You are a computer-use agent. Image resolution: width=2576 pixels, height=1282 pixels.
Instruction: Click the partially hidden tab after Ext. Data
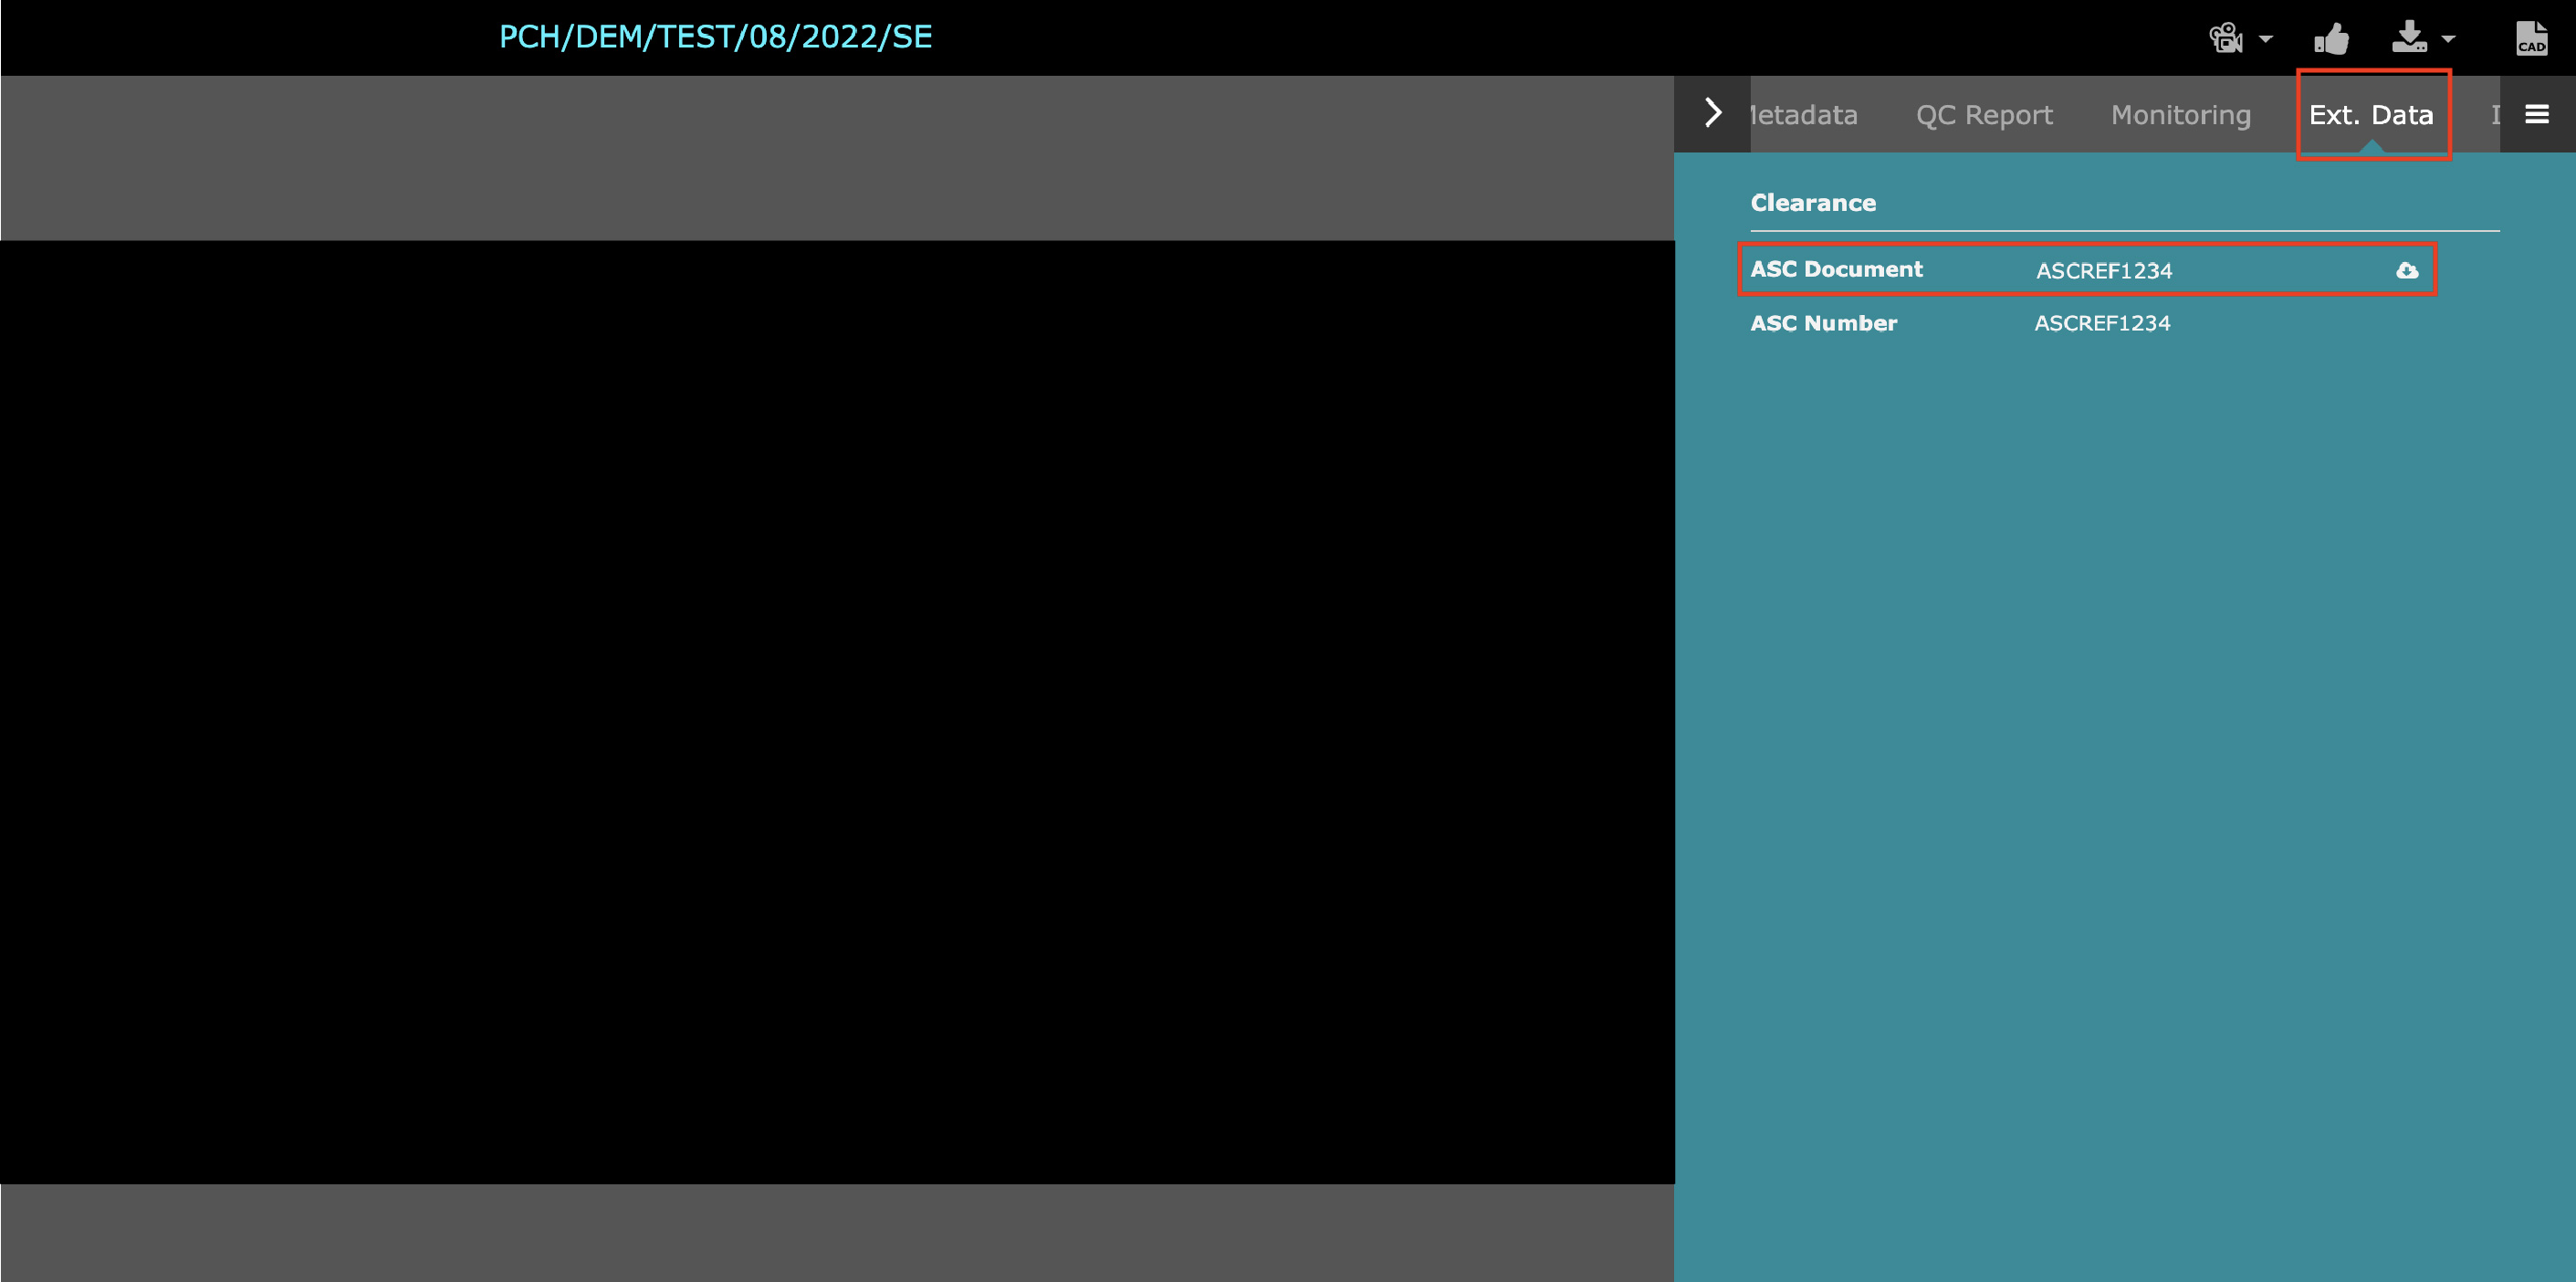coord(2494,116)
